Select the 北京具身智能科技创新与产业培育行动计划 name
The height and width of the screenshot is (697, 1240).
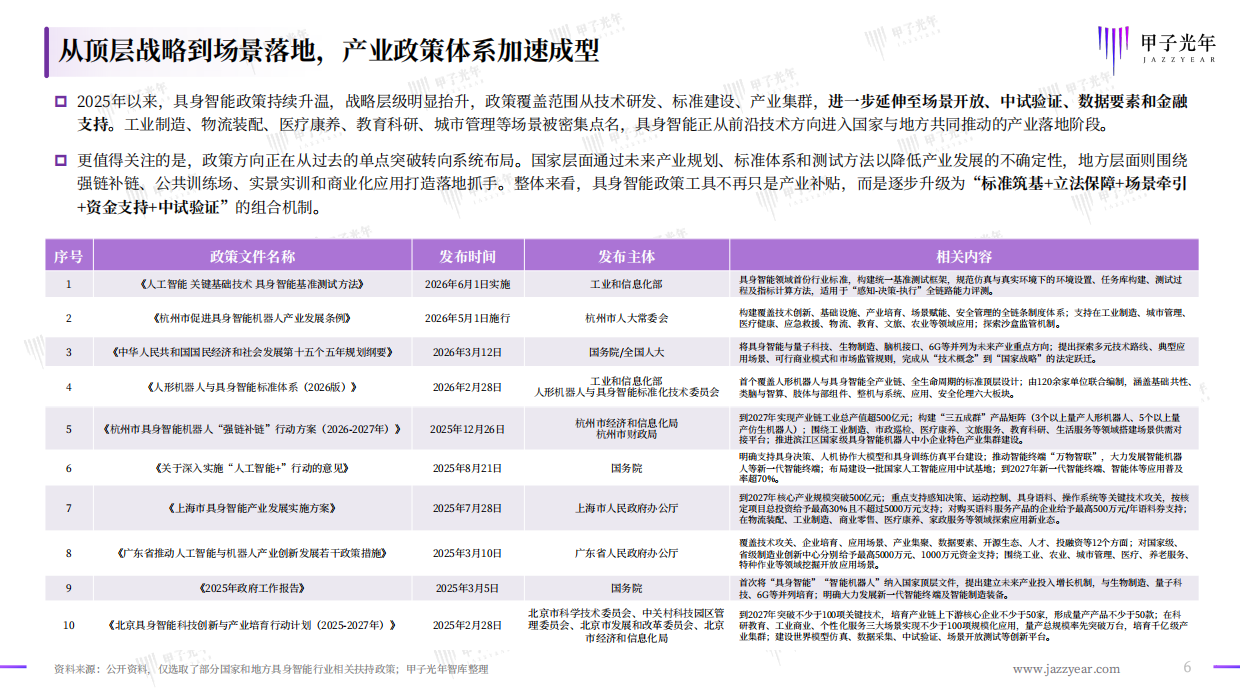point(253,625)
